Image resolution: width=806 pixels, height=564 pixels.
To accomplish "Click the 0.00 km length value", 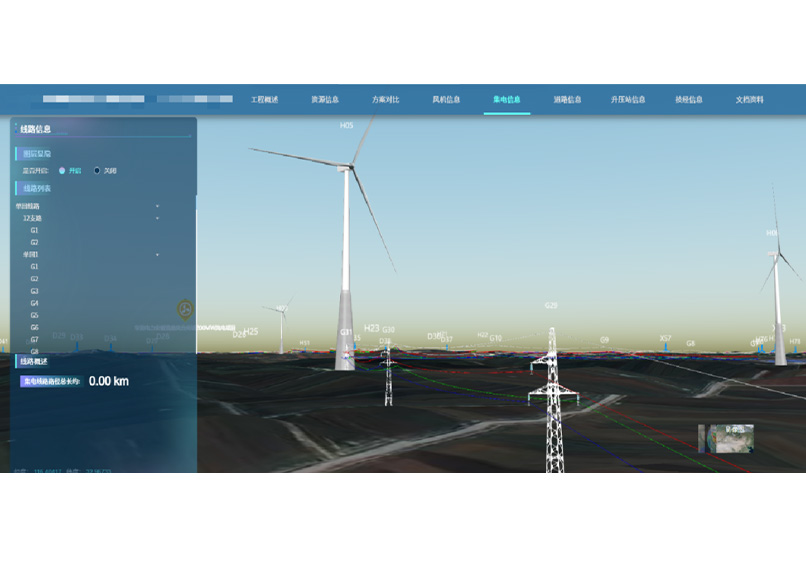I will point(109,381).
